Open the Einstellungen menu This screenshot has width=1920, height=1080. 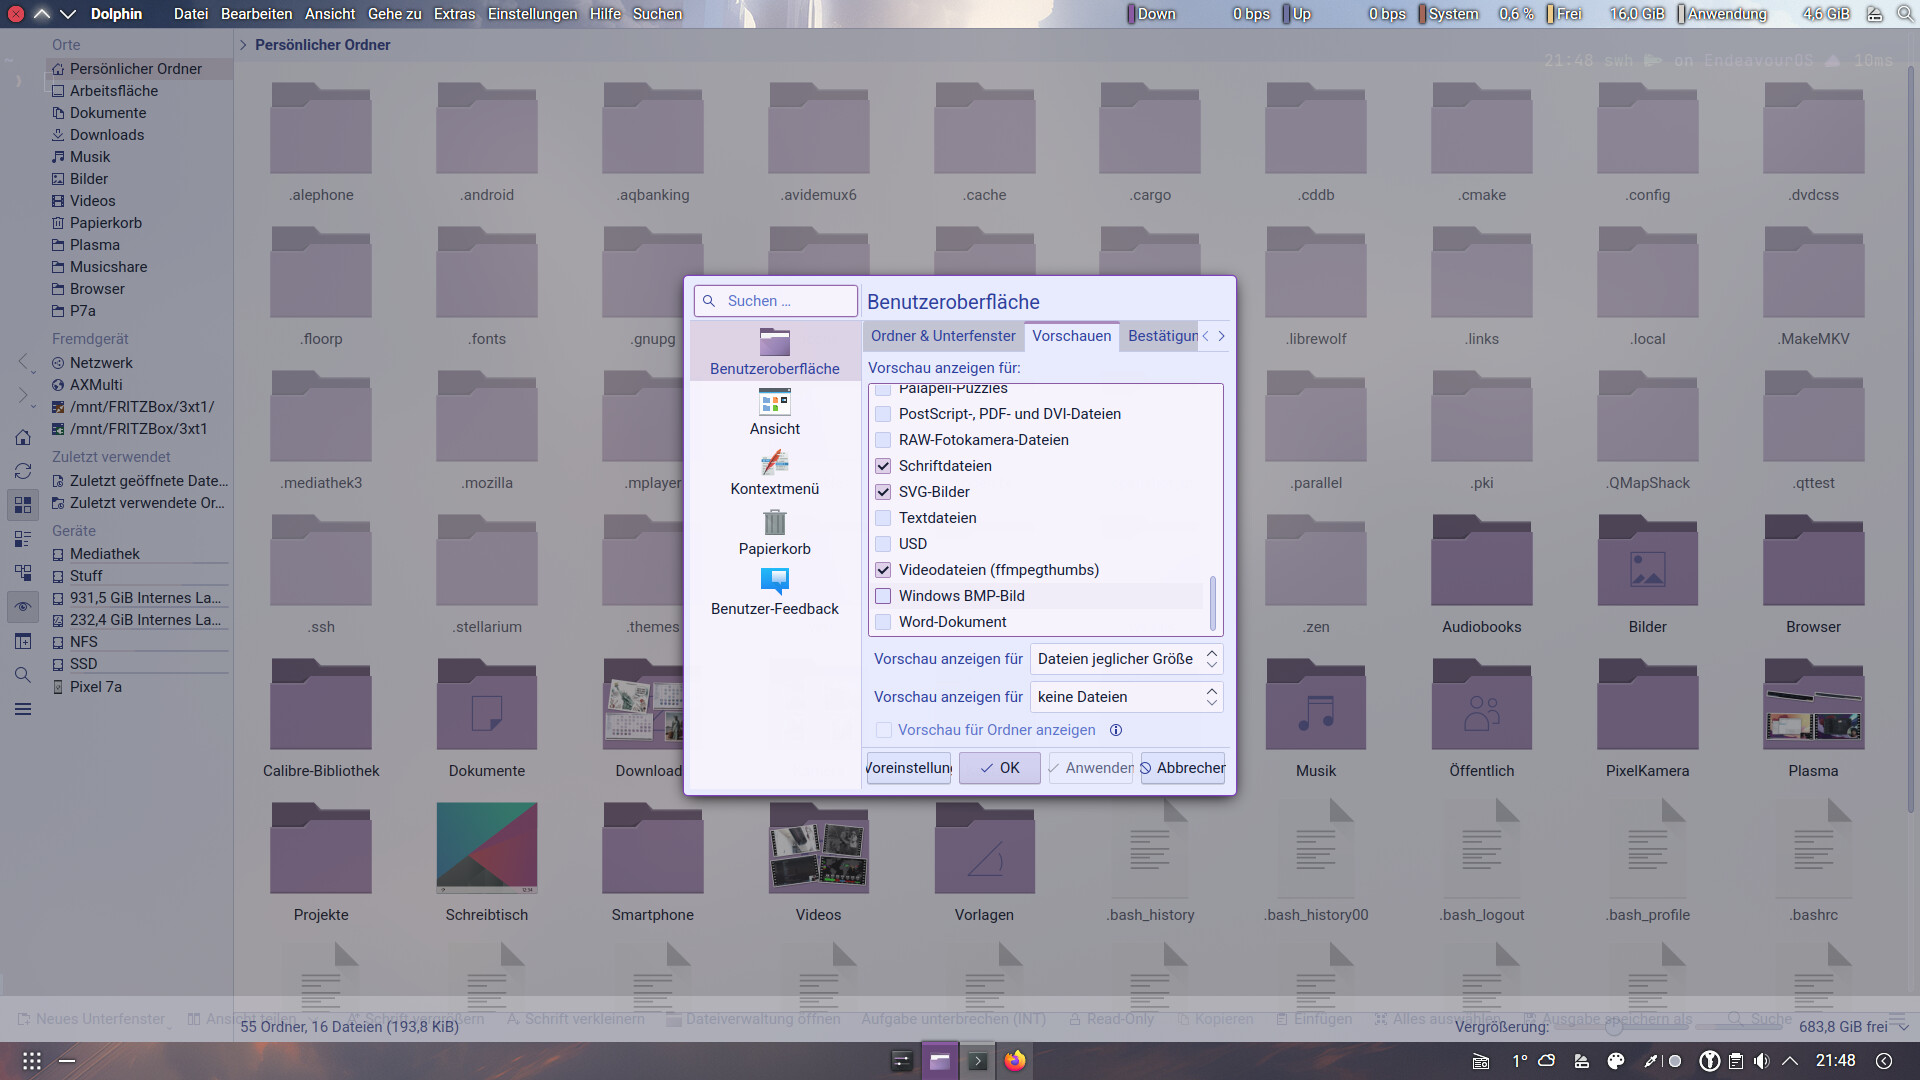532,14
